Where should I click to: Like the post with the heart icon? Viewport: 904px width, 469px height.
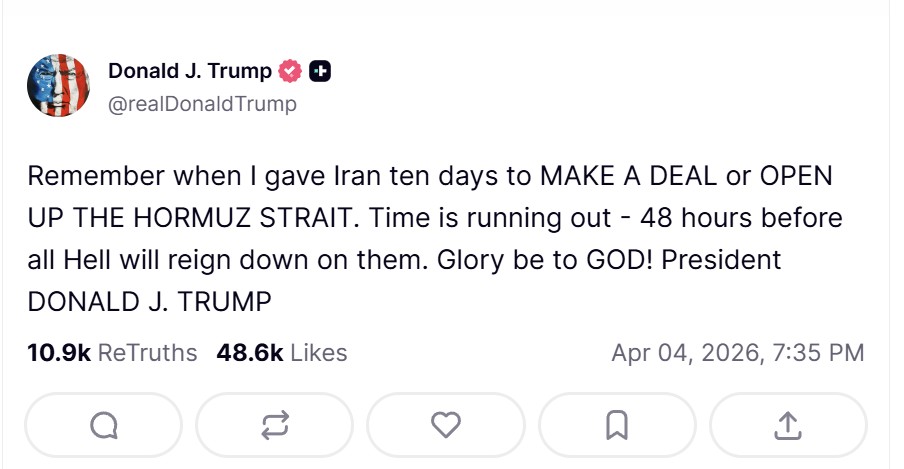coord(445,426)
